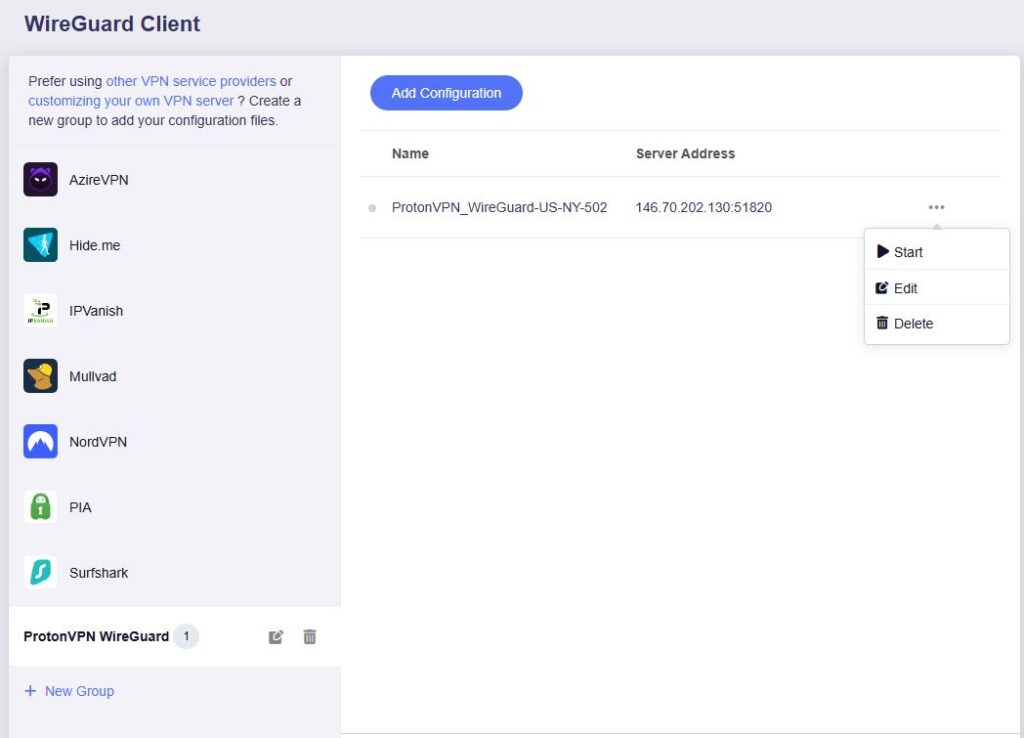Choose Edit from the context menu

click(905, 288)
